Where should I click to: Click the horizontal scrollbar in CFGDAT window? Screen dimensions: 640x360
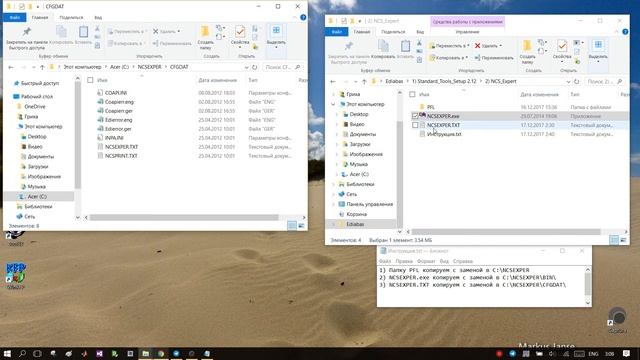(184, 218)
